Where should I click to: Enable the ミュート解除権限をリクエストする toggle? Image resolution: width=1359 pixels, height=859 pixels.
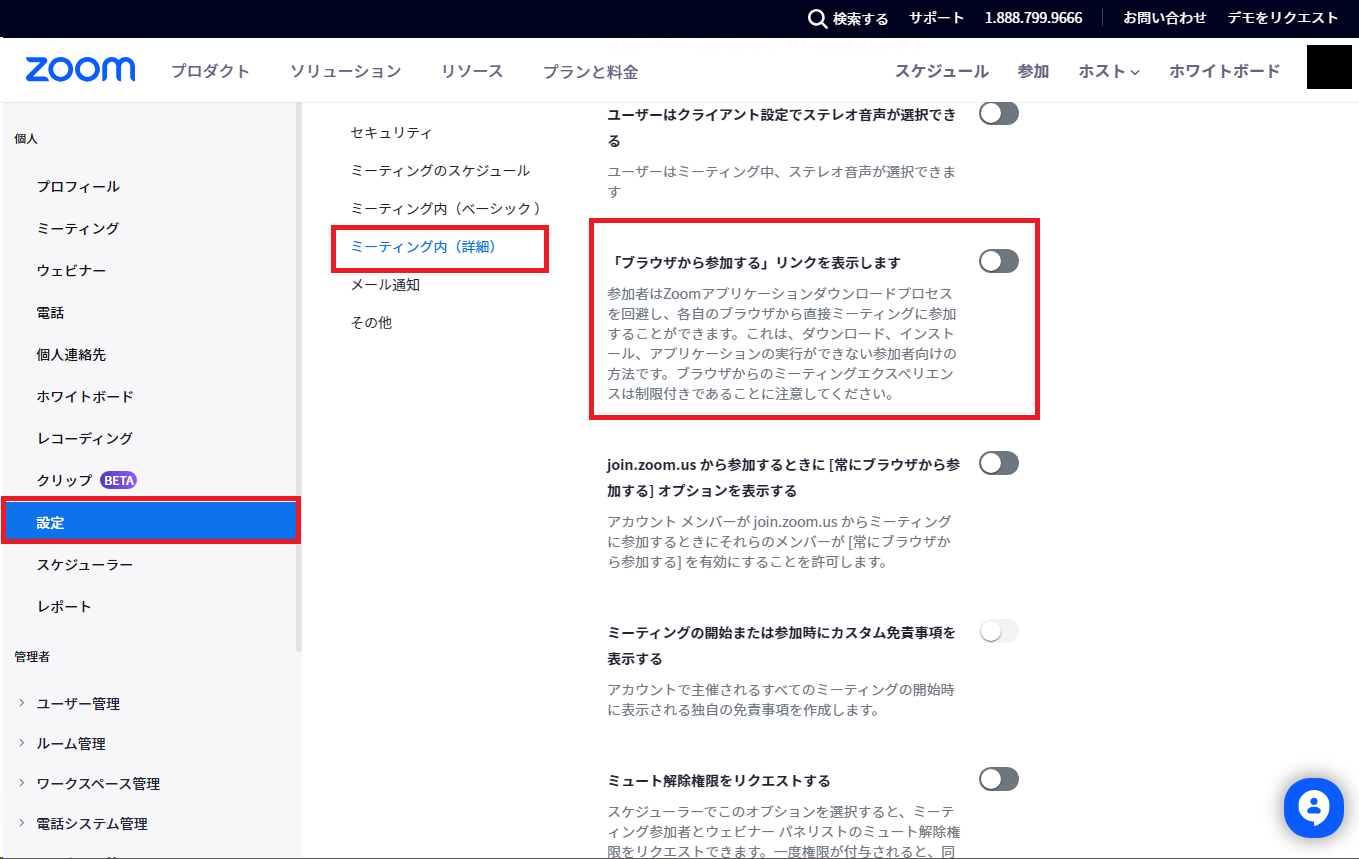click(998, 779)
